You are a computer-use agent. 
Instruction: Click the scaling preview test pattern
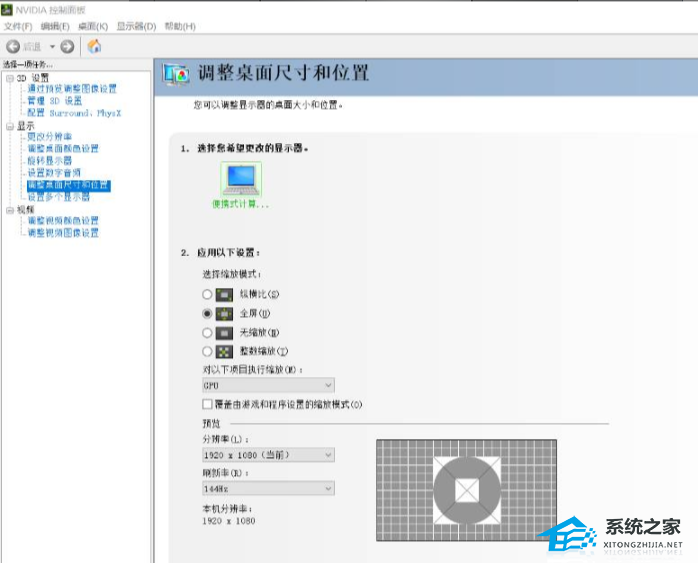point(466,490)
